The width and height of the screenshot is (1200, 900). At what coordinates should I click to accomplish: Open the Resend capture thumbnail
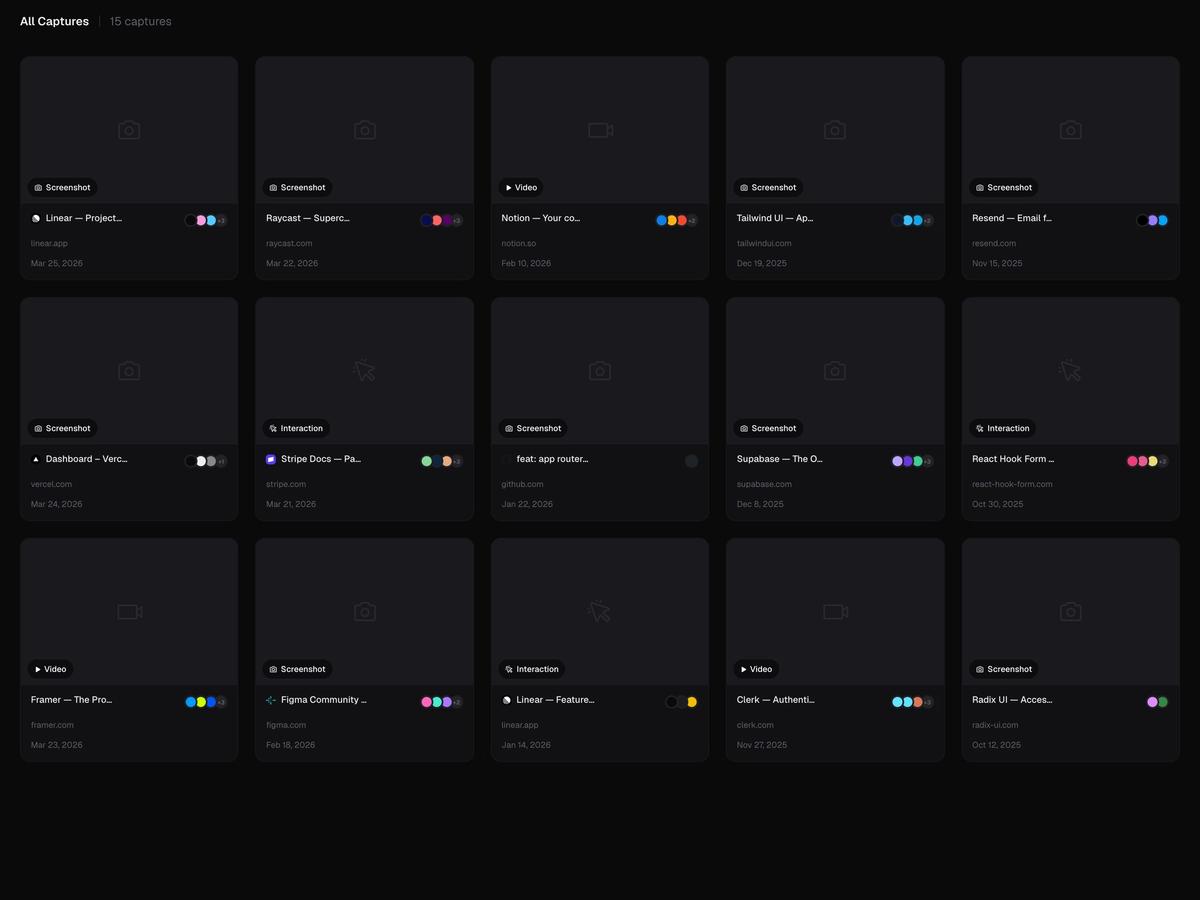click(x=1070, y=130)
